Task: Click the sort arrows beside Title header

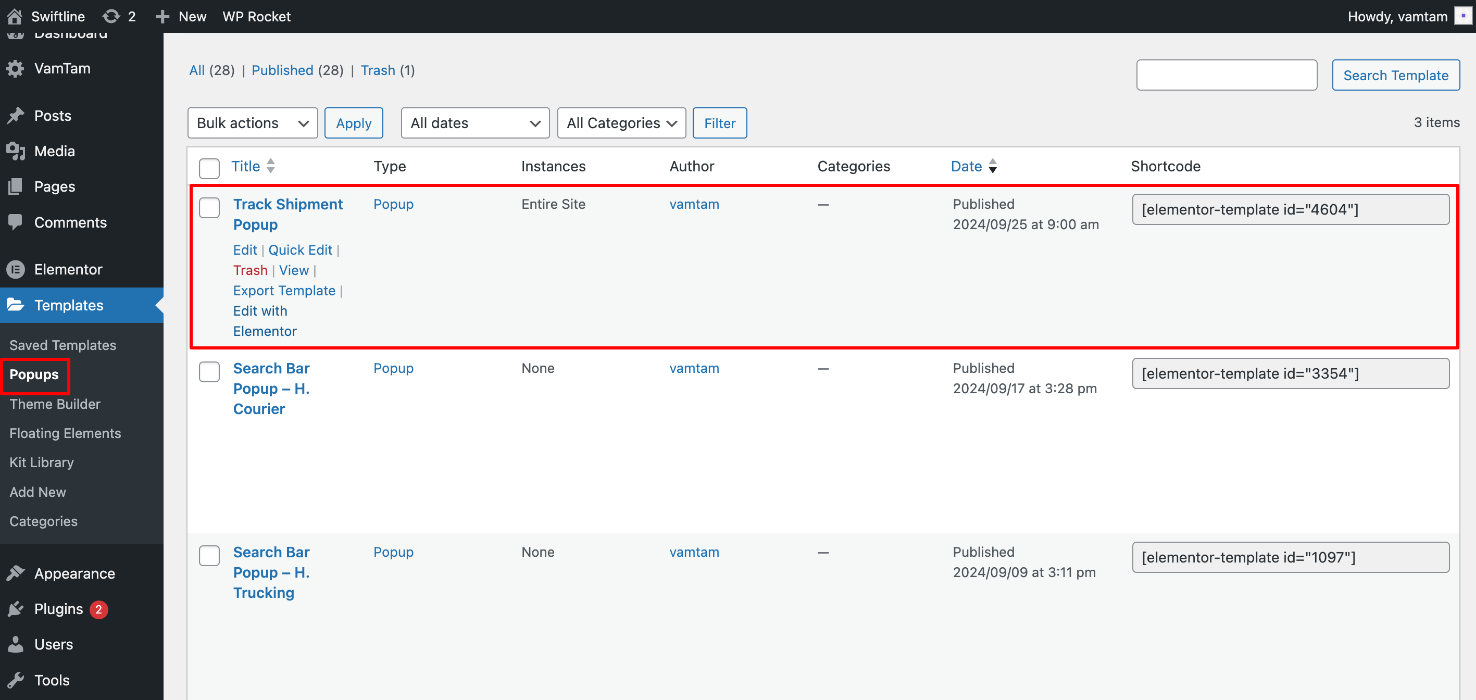Action: click(270, 166)
